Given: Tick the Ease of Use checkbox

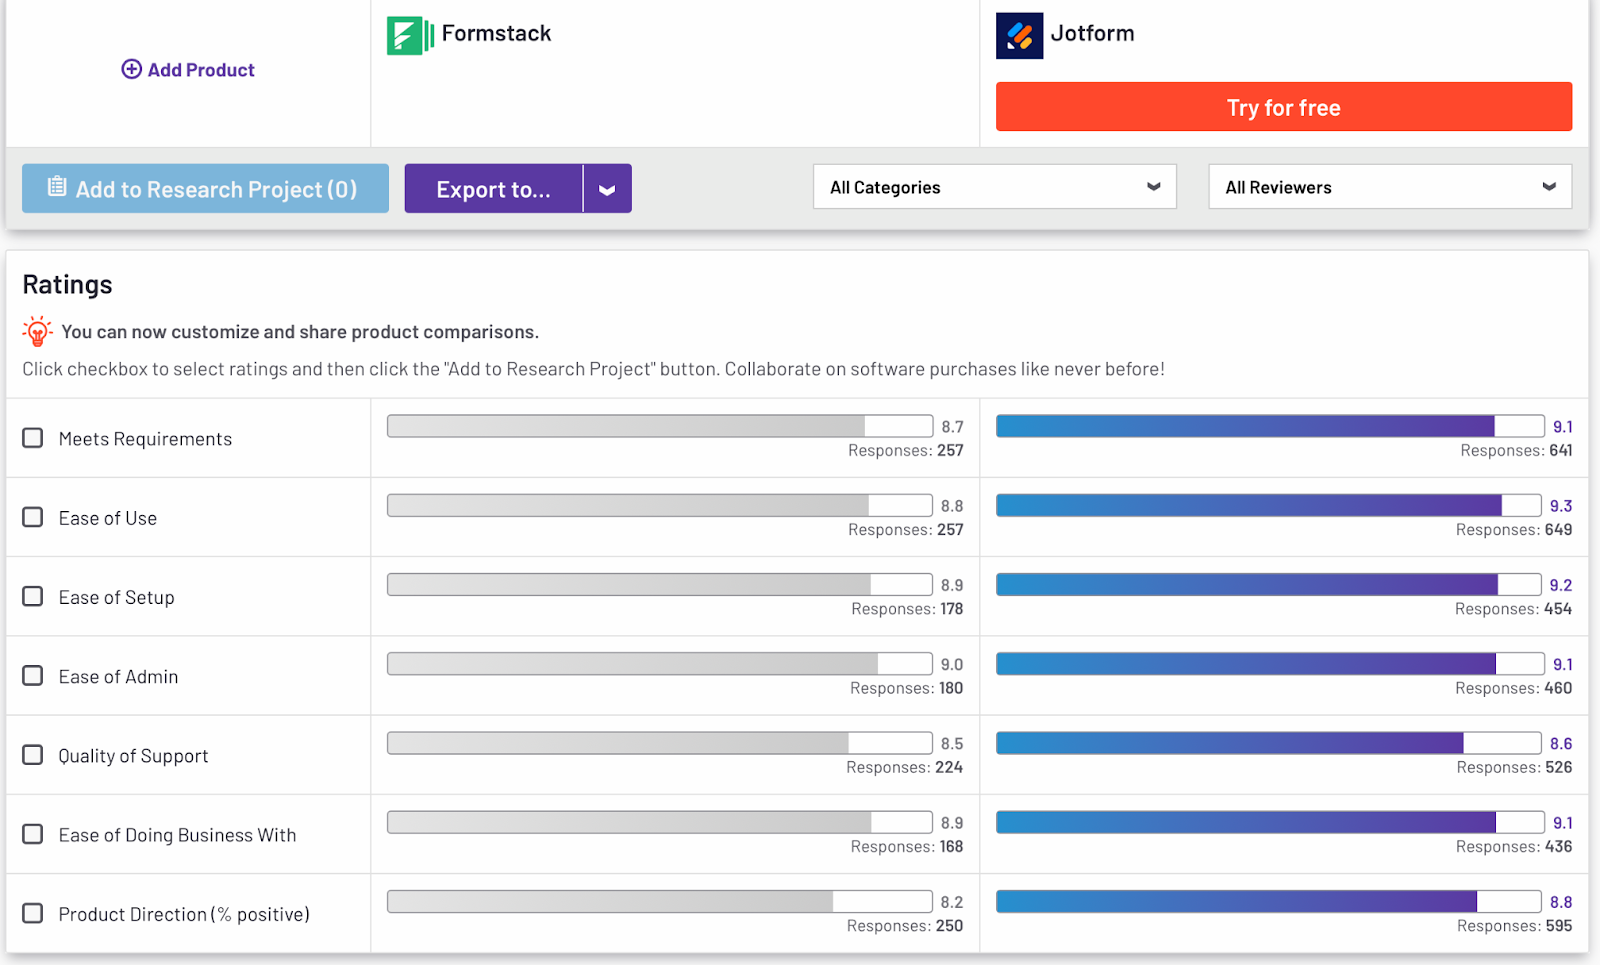Looking at the screenshot, I should 33,517.
